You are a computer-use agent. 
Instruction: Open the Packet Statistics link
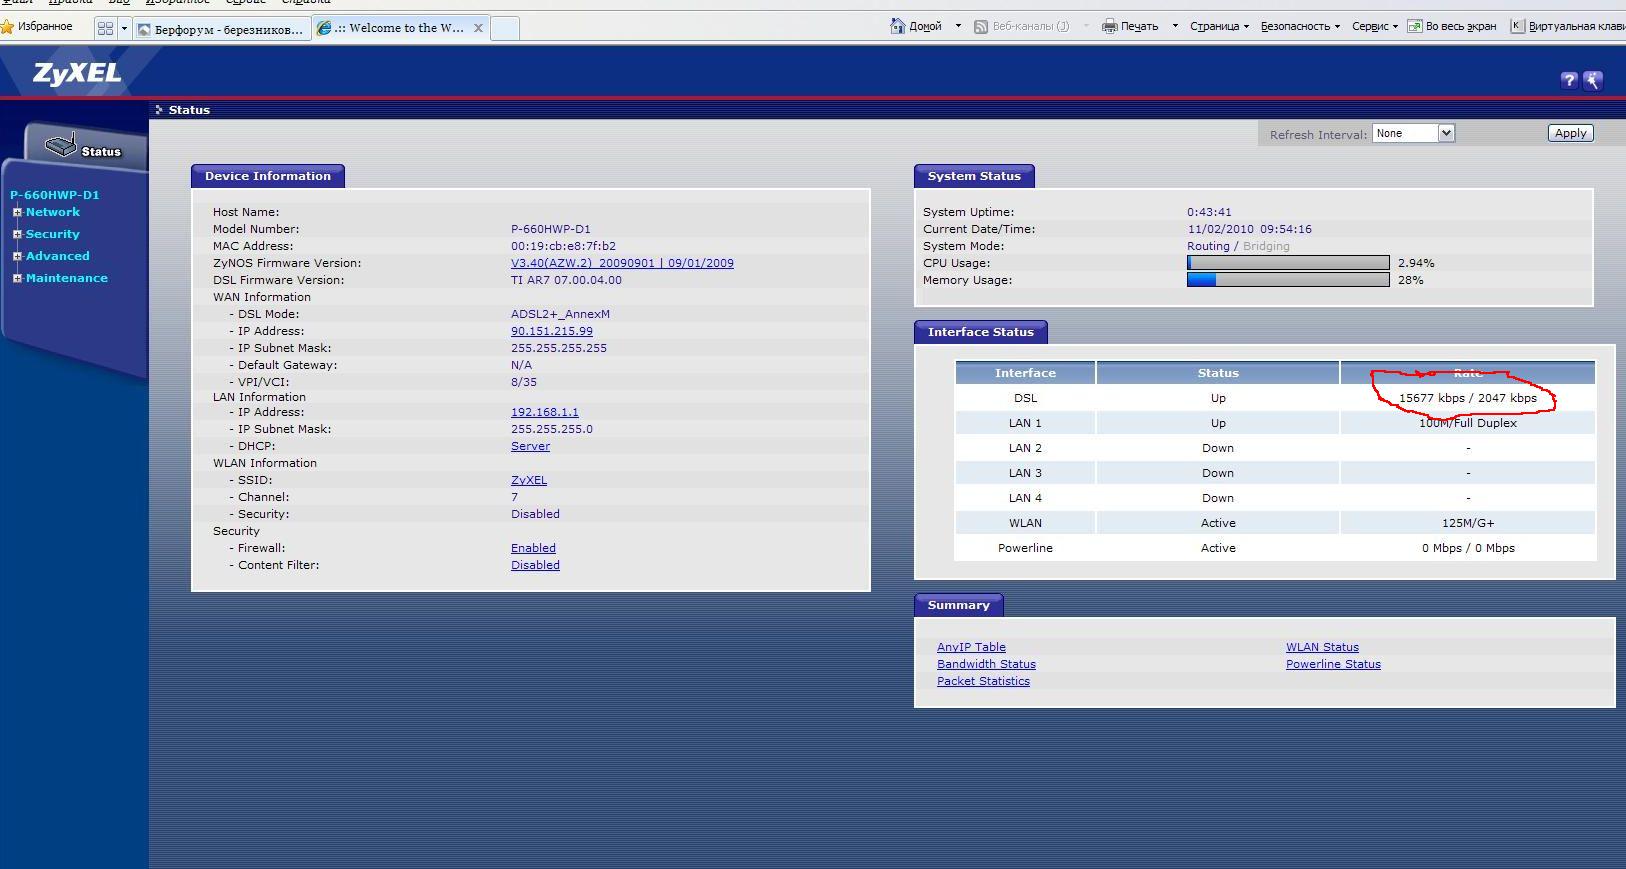[x=983, y=681]
